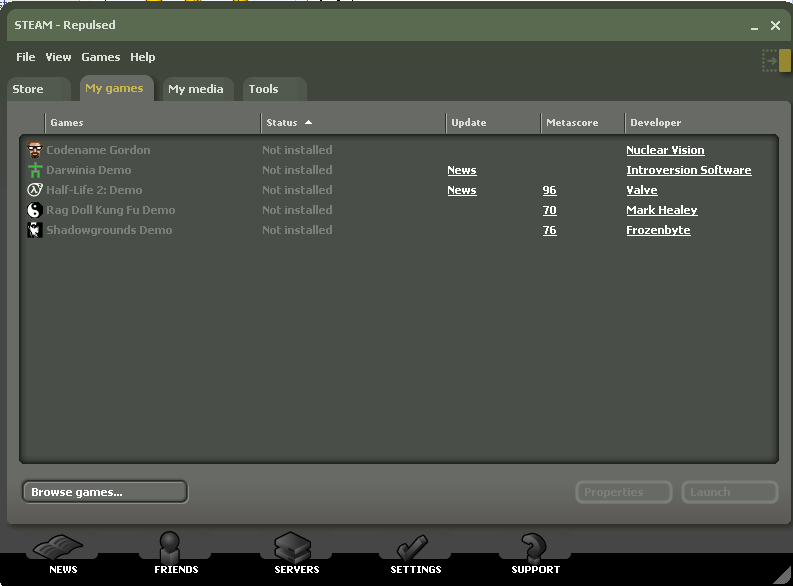The image size is (793, 586).
Task: Click the Browse games... button
Action: point(104,492)
